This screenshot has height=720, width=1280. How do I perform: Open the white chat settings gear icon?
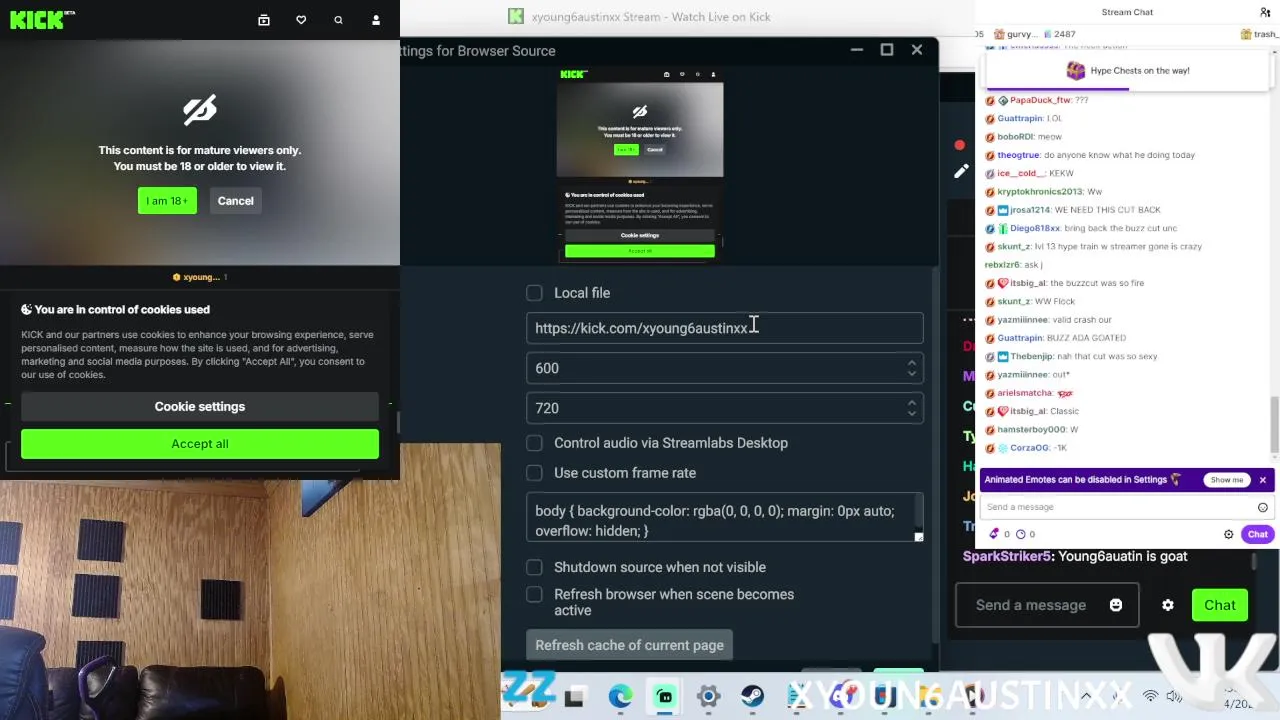(x=1229, y=534)
